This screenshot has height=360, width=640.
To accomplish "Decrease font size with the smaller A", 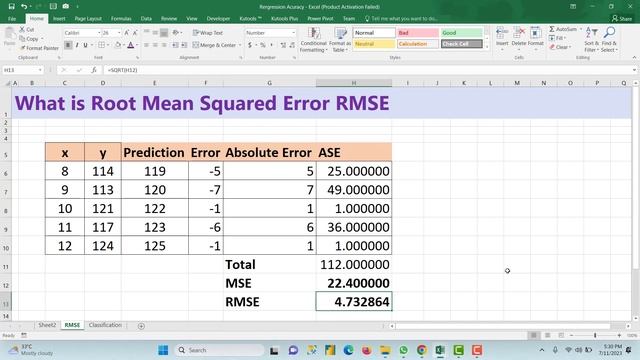I will (135, 33).
